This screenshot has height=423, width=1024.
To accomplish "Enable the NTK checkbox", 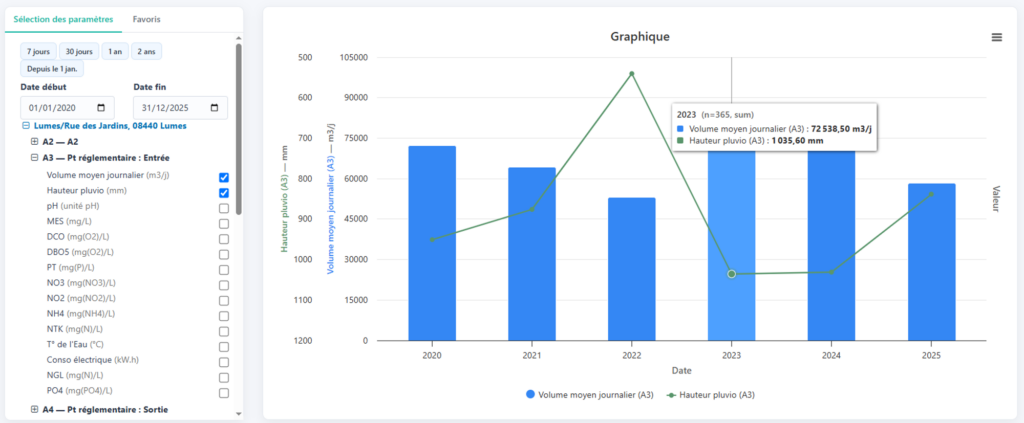I will coord(224,332).
